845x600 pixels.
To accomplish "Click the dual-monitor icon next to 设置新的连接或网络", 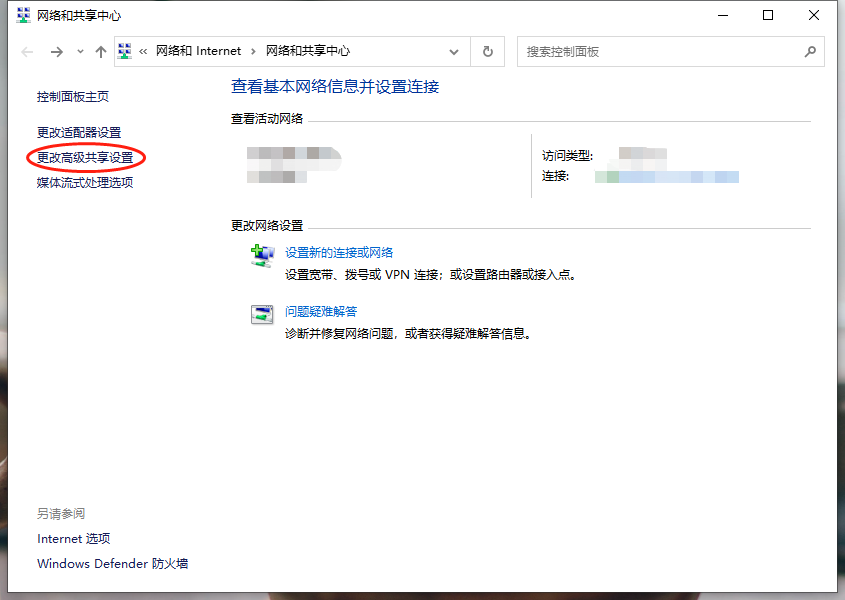I will [262, 256].
